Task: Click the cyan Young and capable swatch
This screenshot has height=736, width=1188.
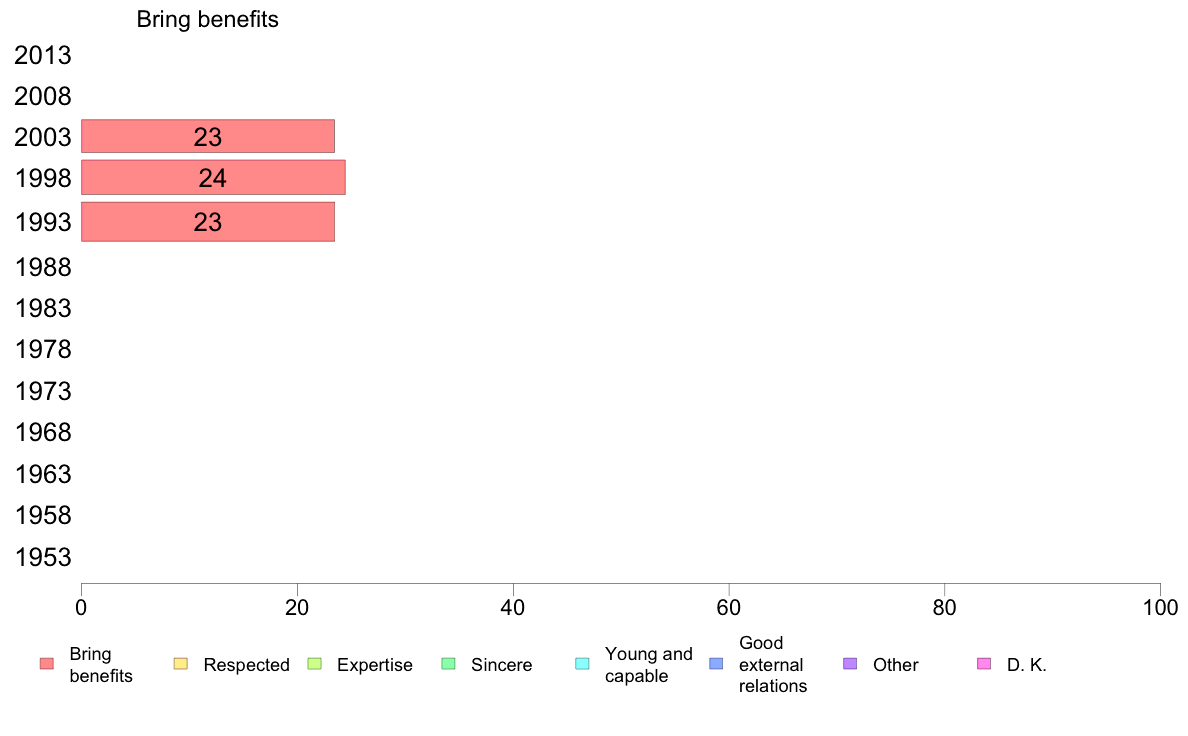Action: pos(582,664)
